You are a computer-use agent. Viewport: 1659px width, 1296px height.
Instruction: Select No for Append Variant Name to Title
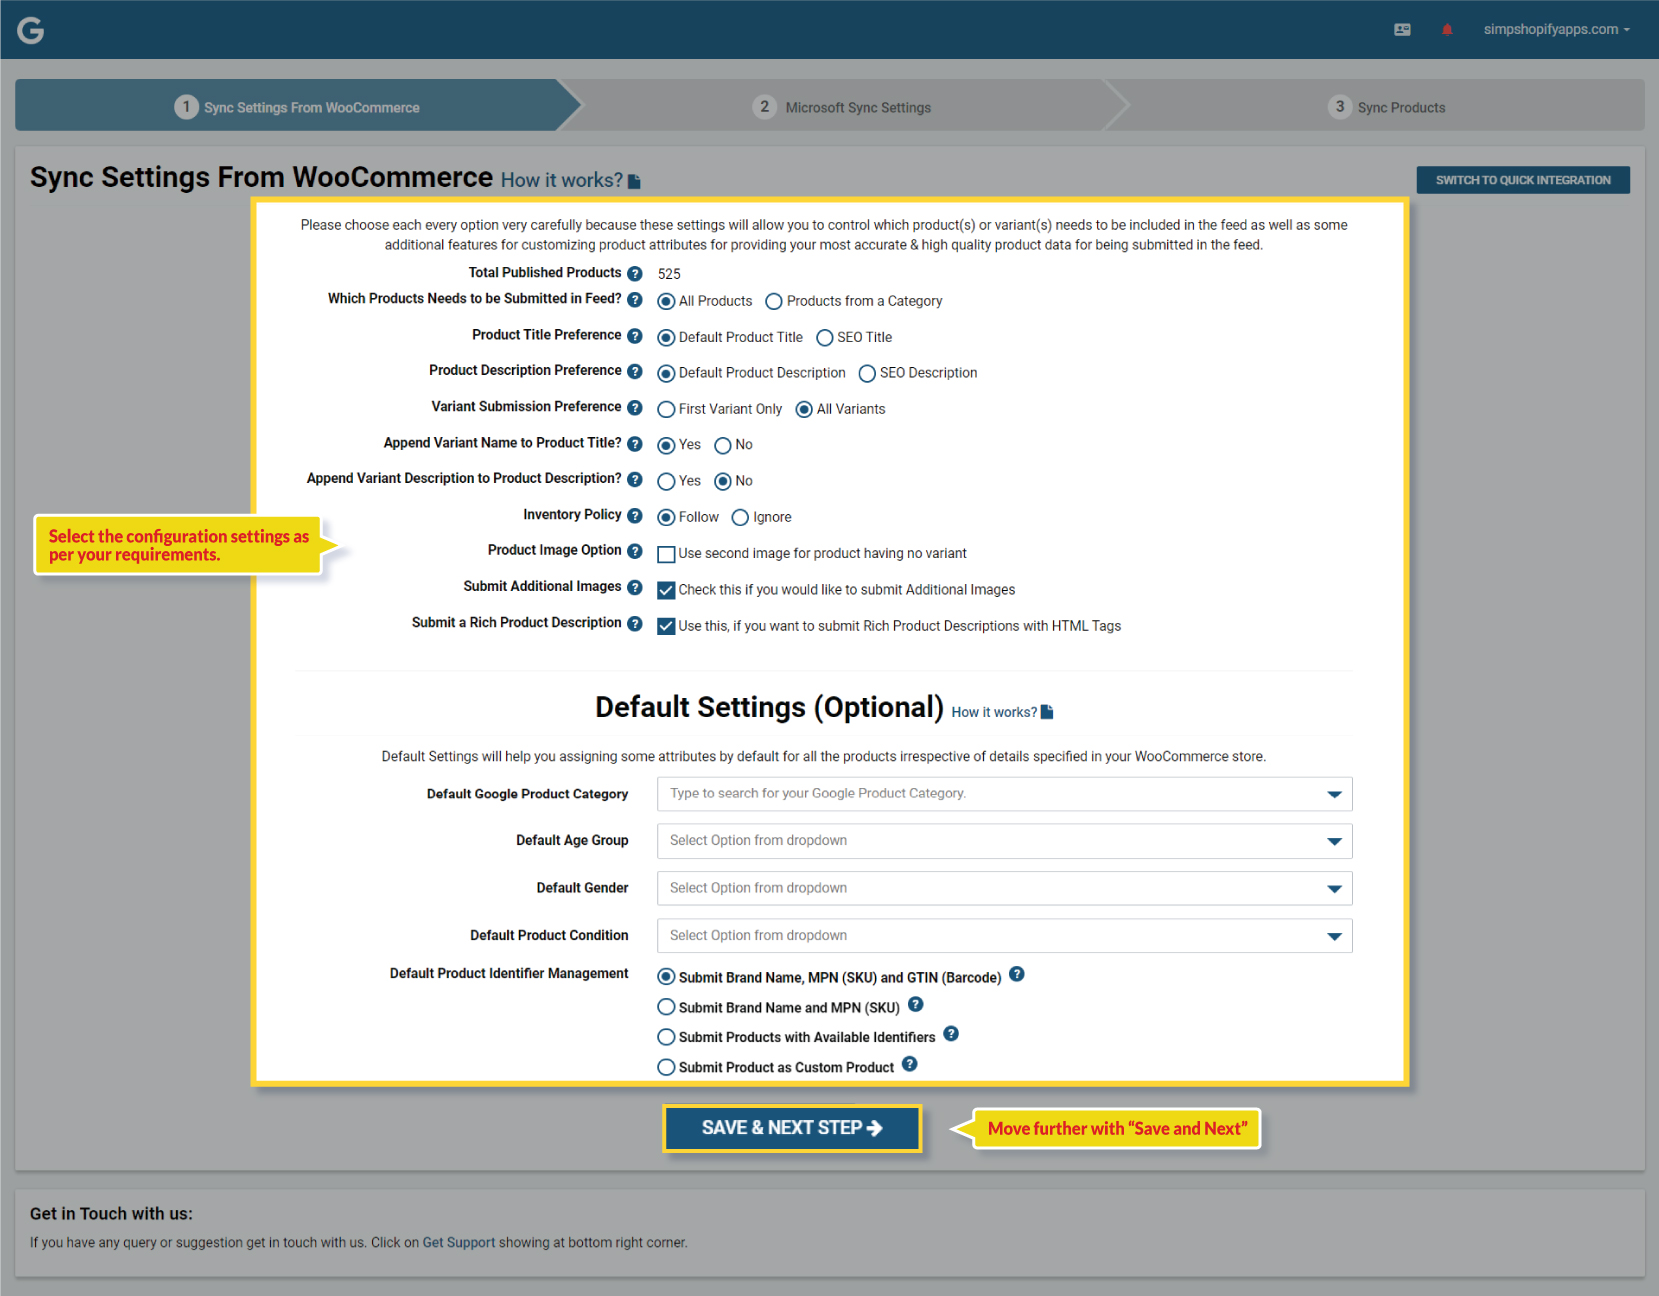pyautogui.click(x=723, y=445)
